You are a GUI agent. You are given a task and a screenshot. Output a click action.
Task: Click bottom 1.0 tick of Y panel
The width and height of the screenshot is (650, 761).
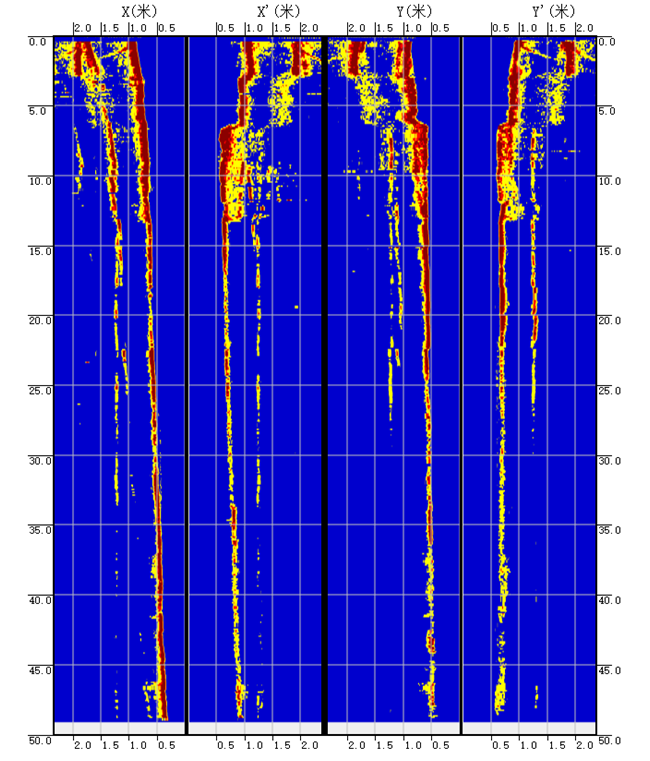coord(413,745)
